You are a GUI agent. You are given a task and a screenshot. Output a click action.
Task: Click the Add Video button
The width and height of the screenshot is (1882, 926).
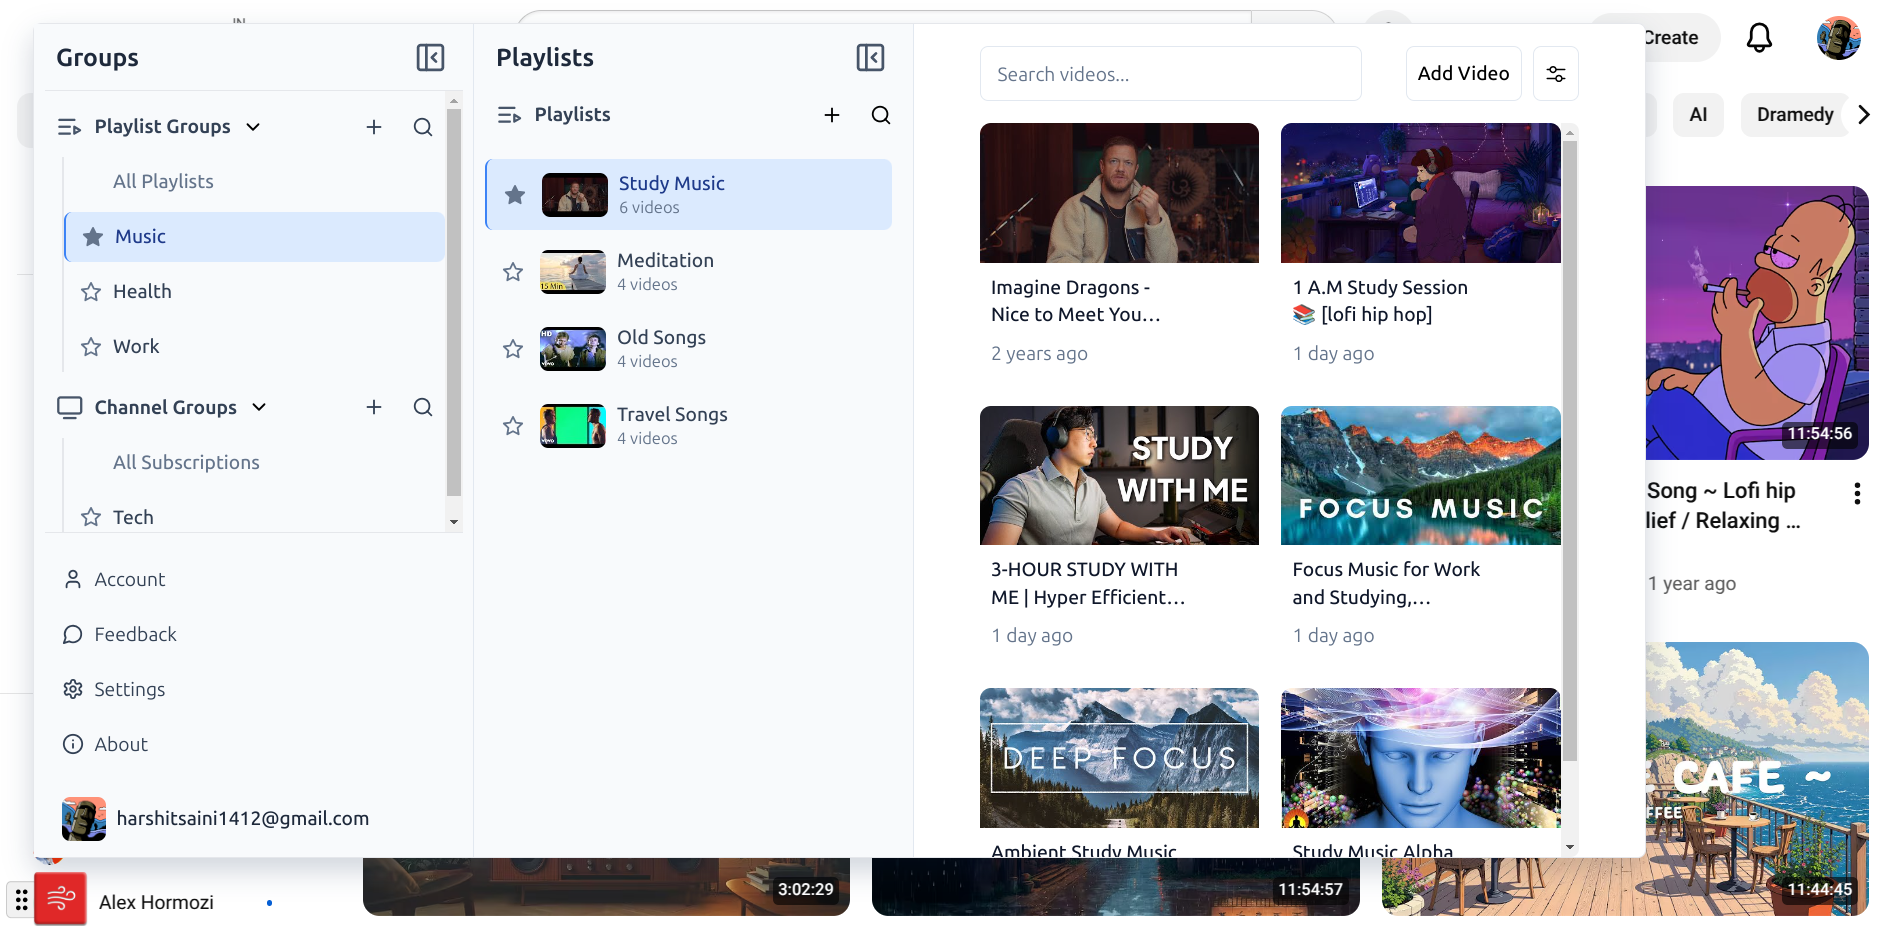pyautogui.click(x=1462, y=74)
